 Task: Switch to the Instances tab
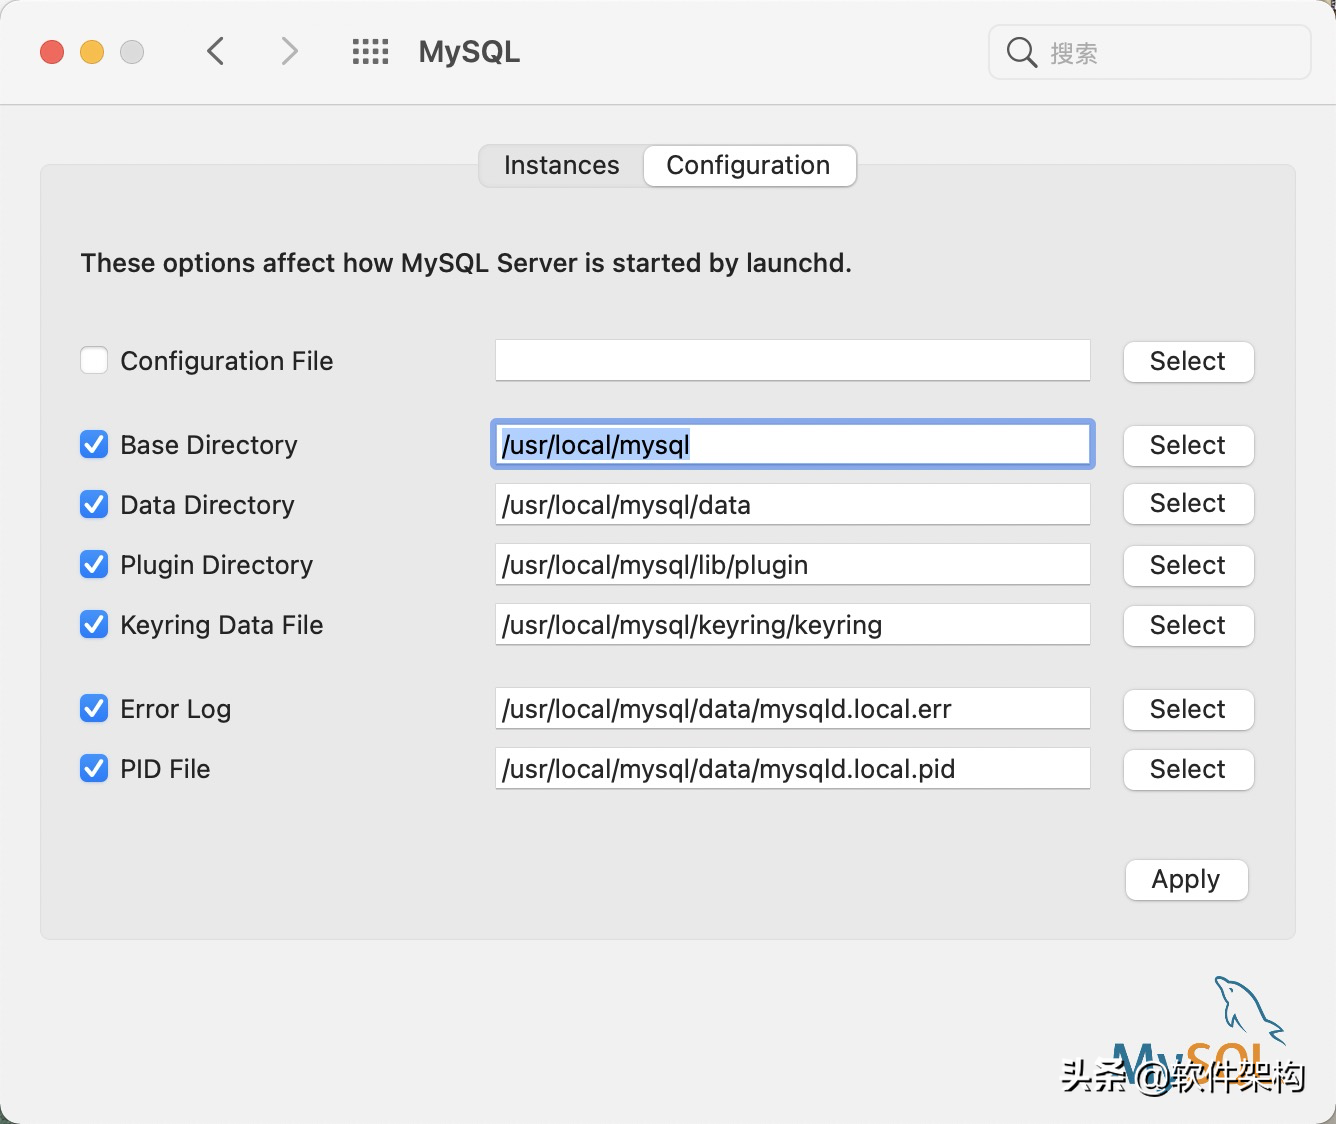[x=561, y=165]
